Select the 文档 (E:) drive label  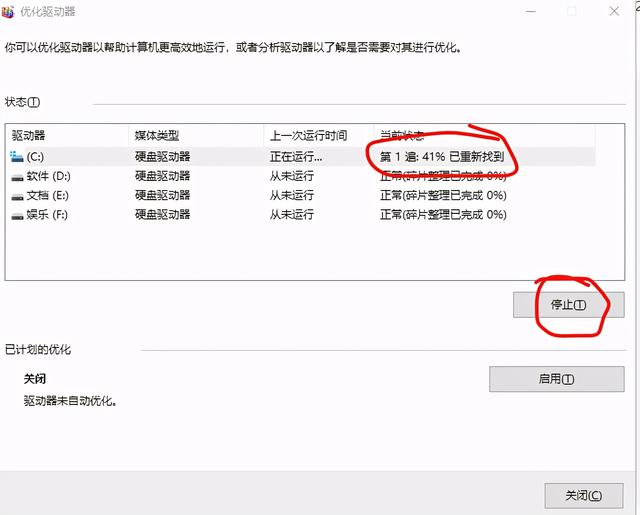pyautogui.click(x=48, y=195)
